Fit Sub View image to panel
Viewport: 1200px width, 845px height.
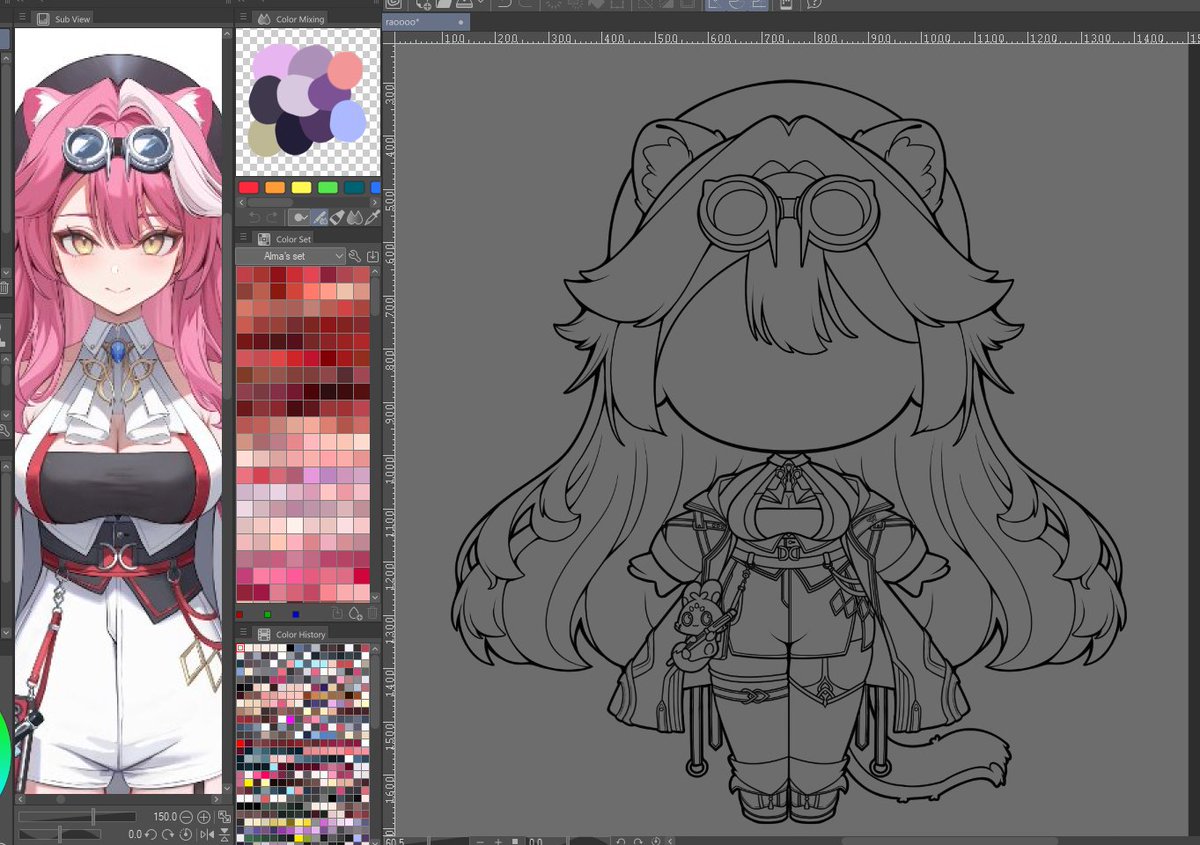tap(224, 817)
